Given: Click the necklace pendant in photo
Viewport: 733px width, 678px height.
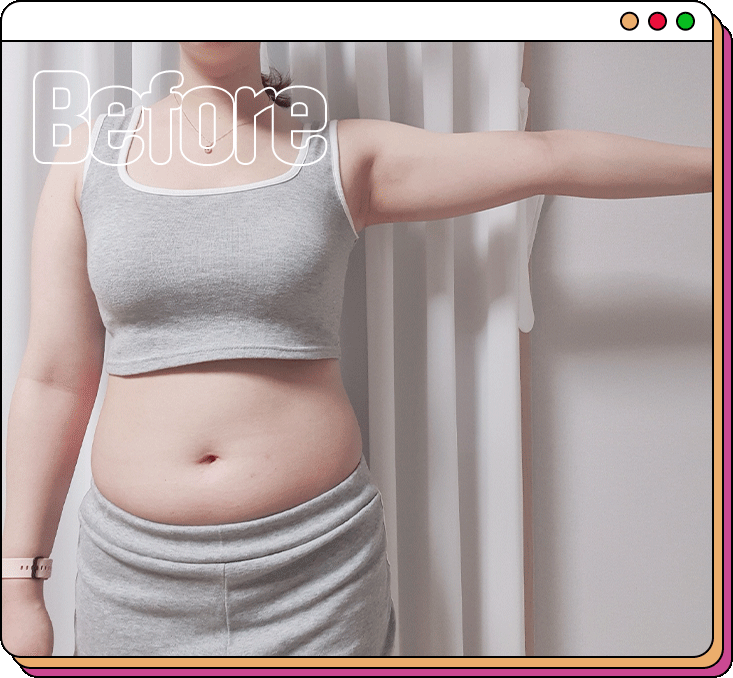Looking at the screenshot, I should click(208, 148).
